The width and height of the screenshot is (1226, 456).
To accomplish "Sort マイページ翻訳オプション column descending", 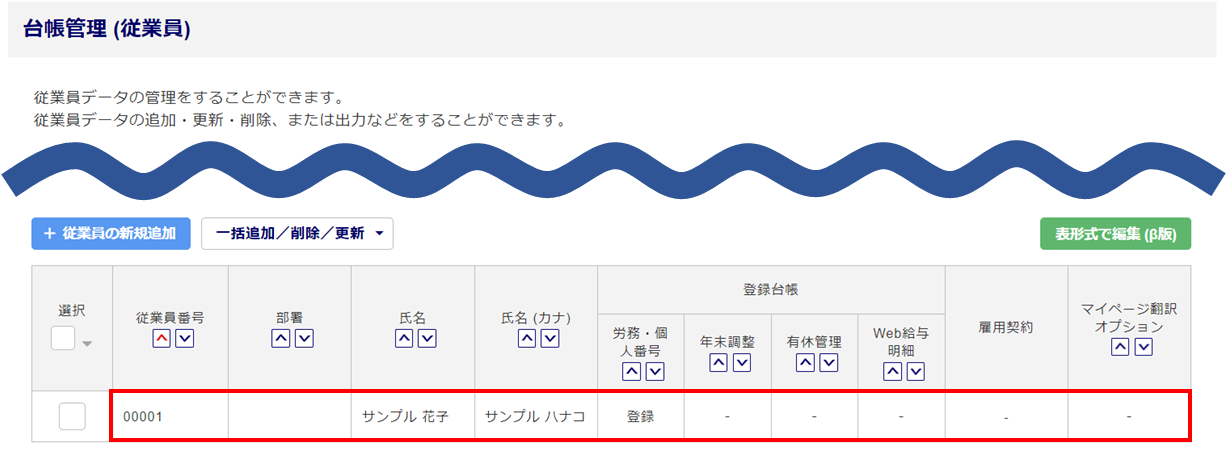I will [1143, 347].
